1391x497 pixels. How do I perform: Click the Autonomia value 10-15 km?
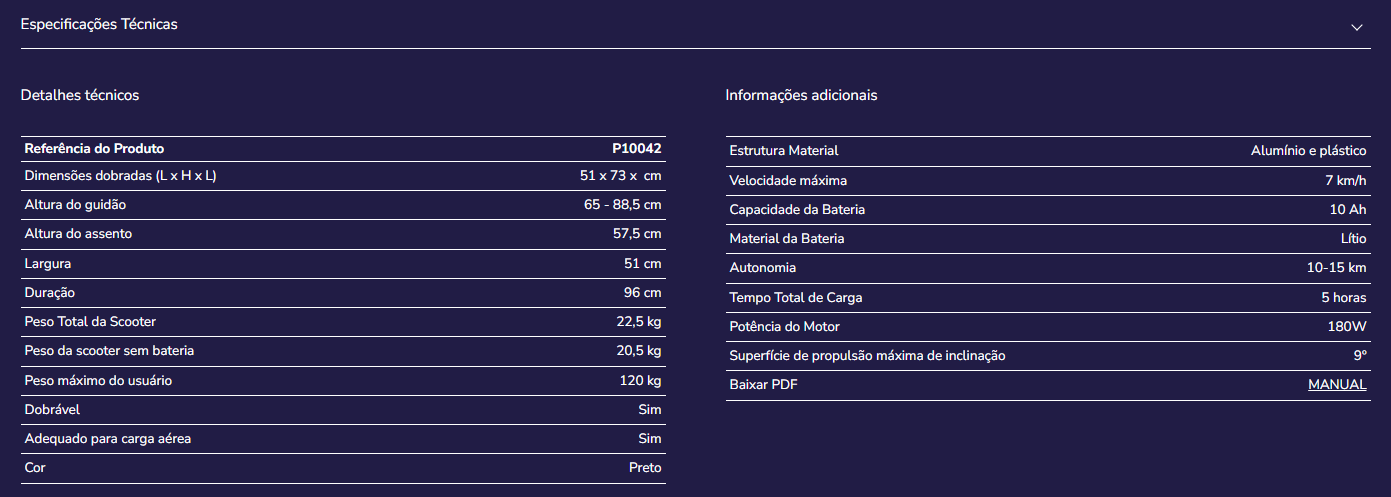(x=1336, y=268)
